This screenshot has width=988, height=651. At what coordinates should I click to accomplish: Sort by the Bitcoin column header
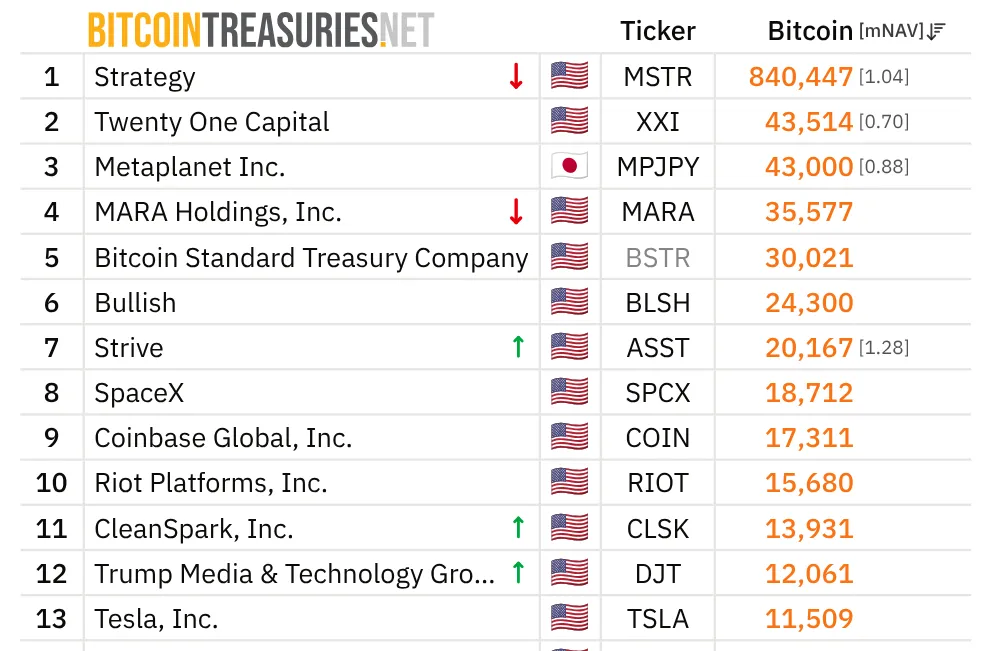click(x=810, y=31)
